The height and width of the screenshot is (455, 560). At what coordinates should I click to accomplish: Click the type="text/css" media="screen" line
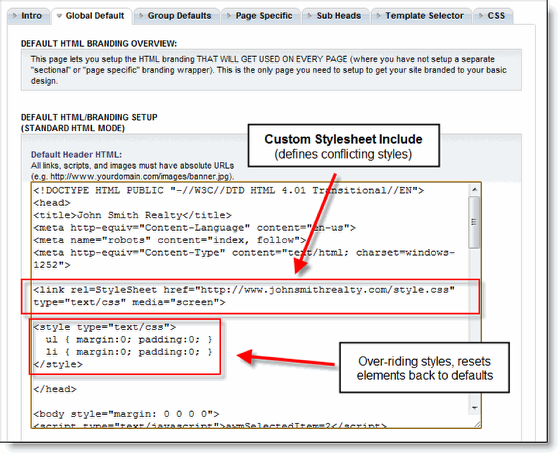pos(129,302)
